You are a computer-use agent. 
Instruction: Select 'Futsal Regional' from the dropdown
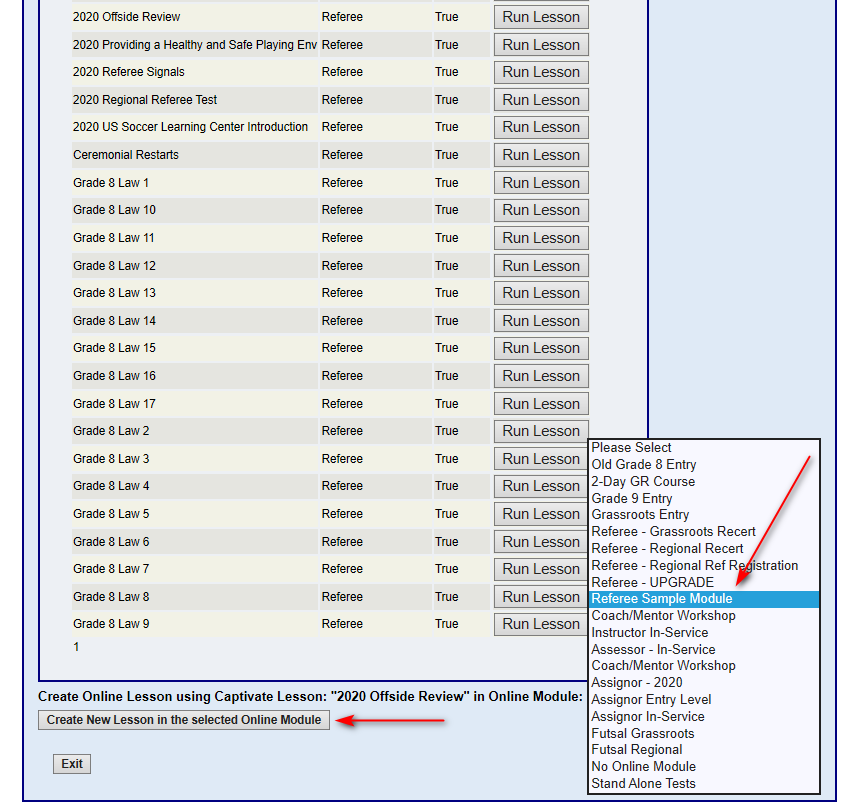pyautogui.click(x=704, y=750)
